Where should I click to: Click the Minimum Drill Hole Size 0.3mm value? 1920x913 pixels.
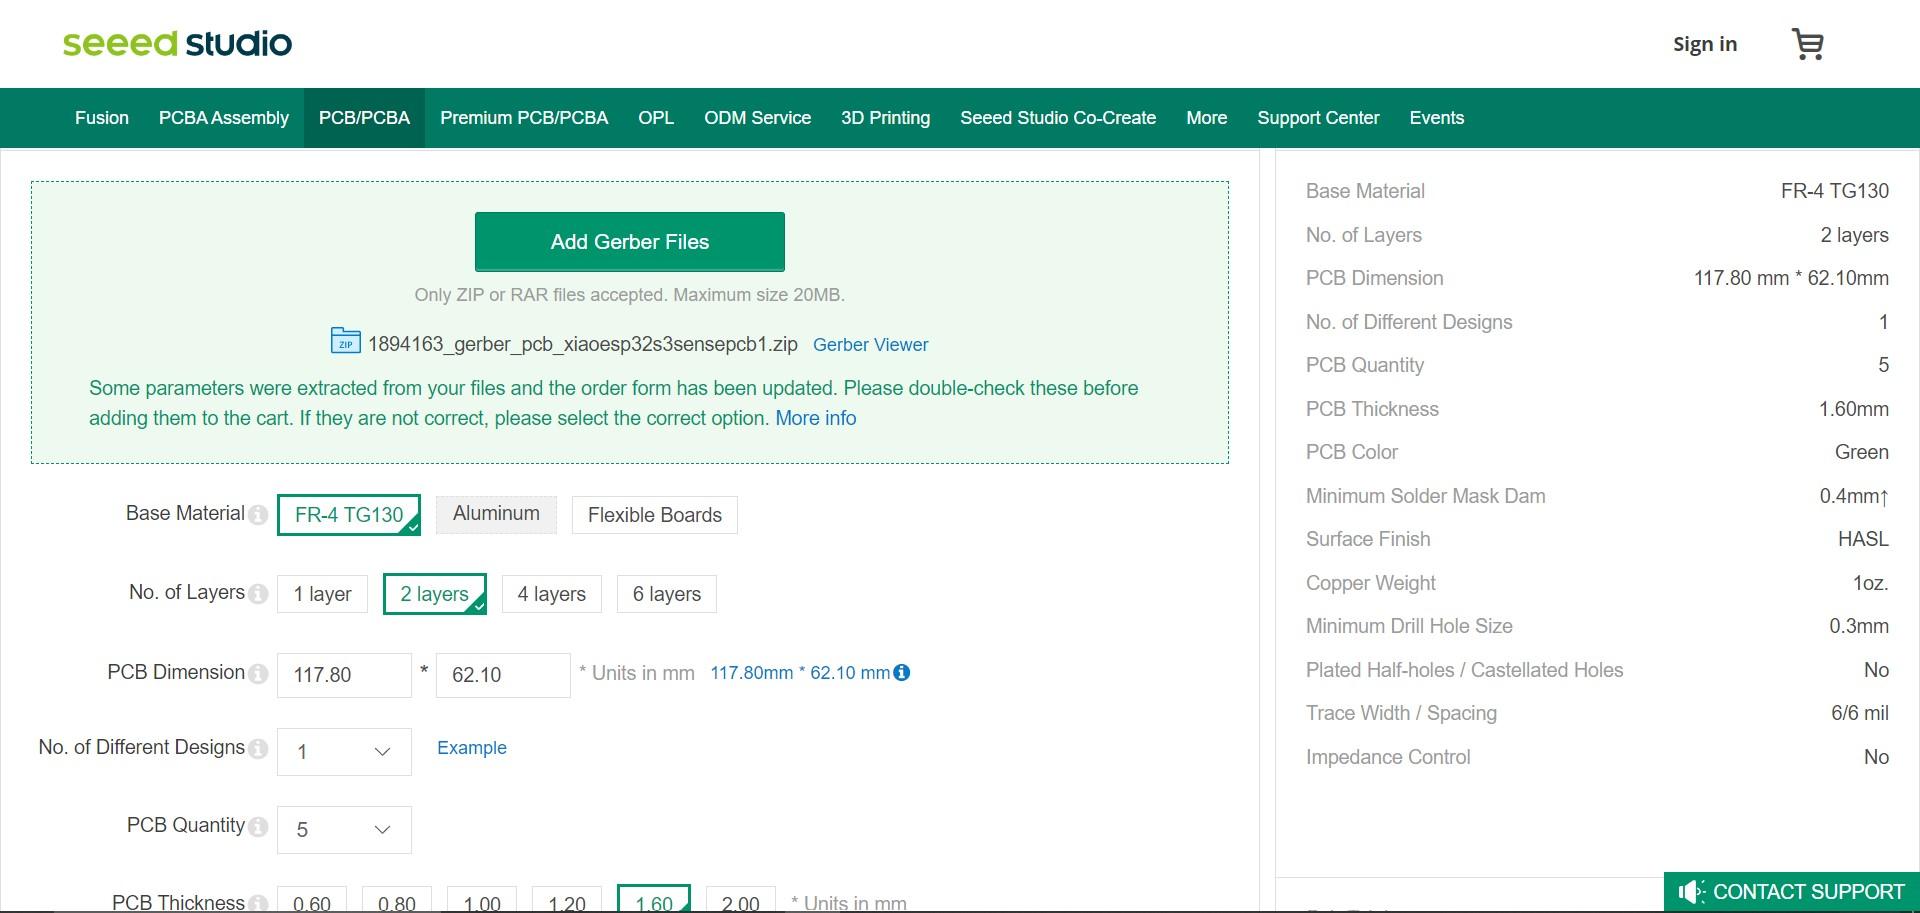click(x=1859, y=626)
